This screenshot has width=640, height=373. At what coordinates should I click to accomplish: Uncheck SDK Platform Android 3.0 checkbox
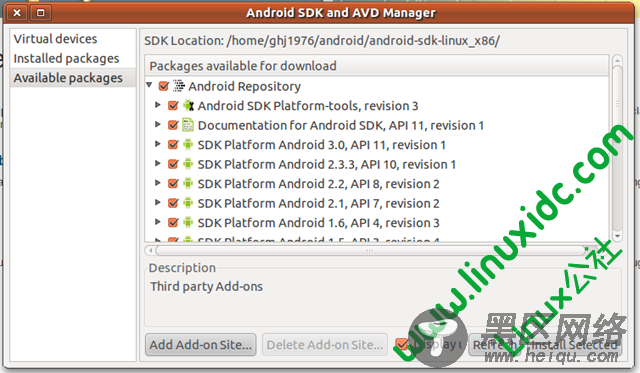point(173,144)
